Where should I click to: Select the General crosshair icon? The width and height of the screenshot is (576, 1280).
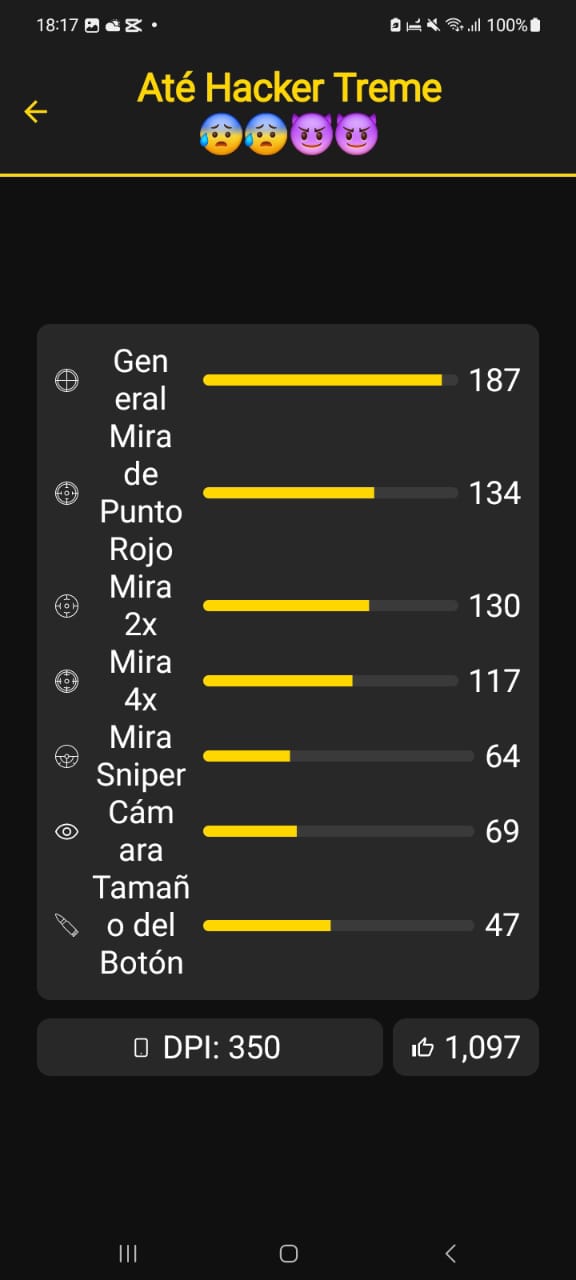point(66,380)
